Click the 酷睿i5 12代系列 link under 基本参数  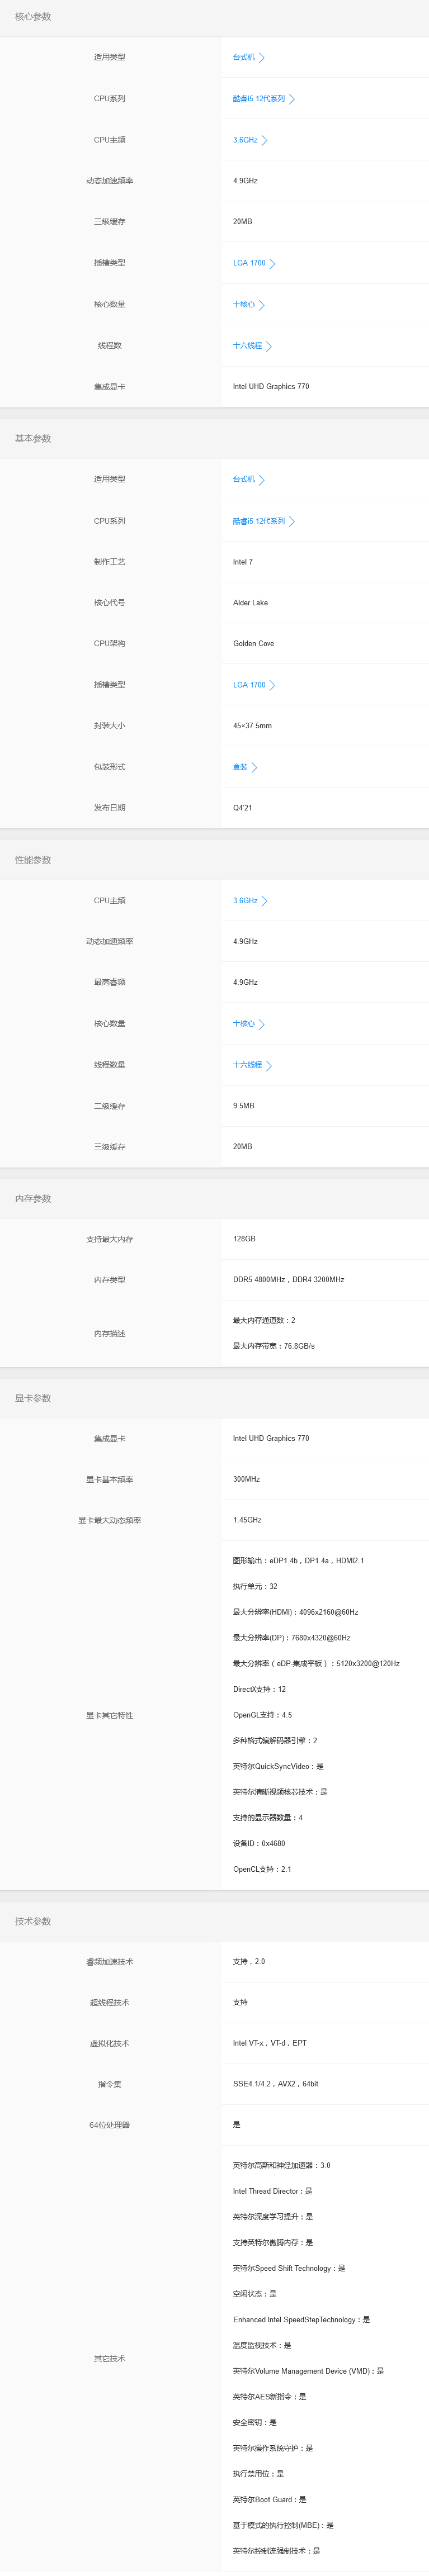coord(260,521)
